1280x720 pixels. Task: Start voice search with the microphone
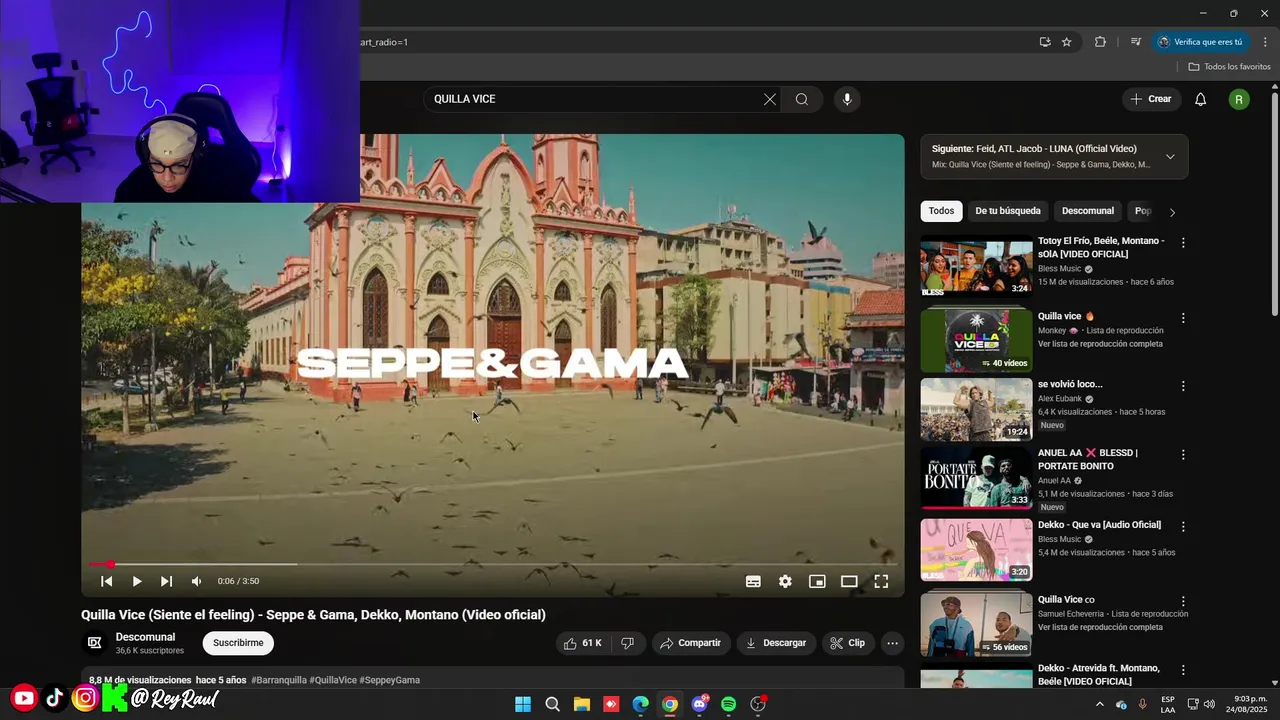click(847, 99)
